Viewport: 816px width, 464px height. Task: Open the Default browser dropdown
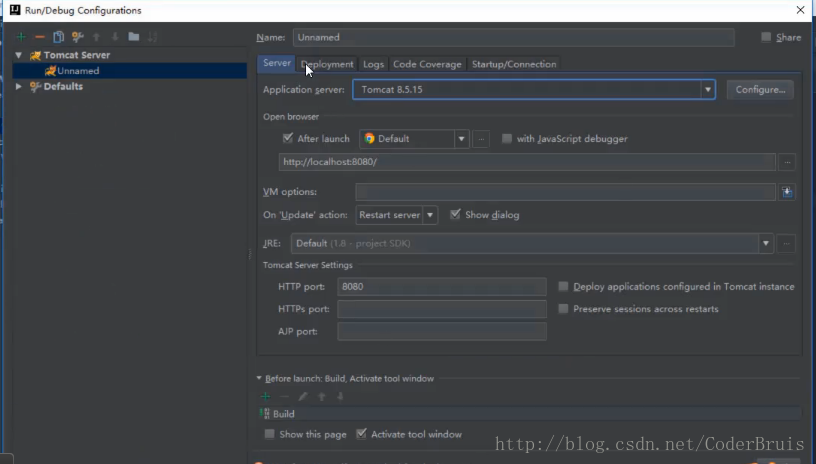click(x=461, y=139)
